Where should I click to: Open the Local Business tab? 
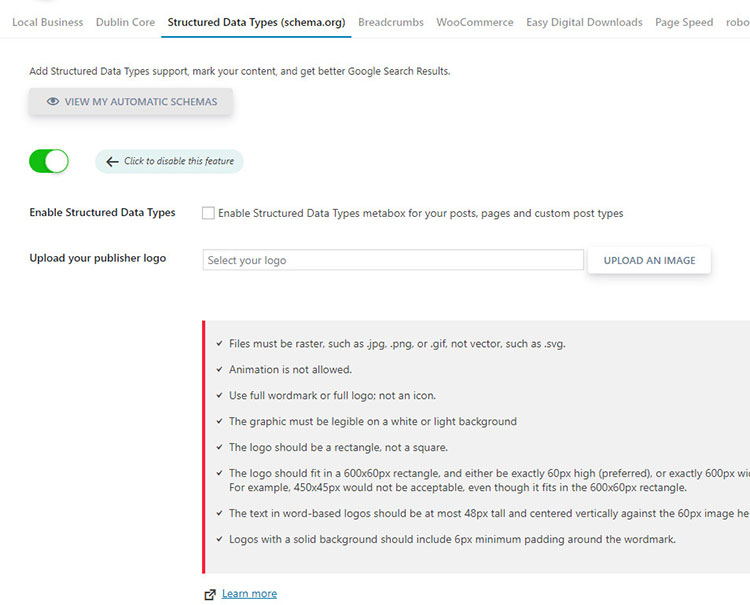coord(47,22)
